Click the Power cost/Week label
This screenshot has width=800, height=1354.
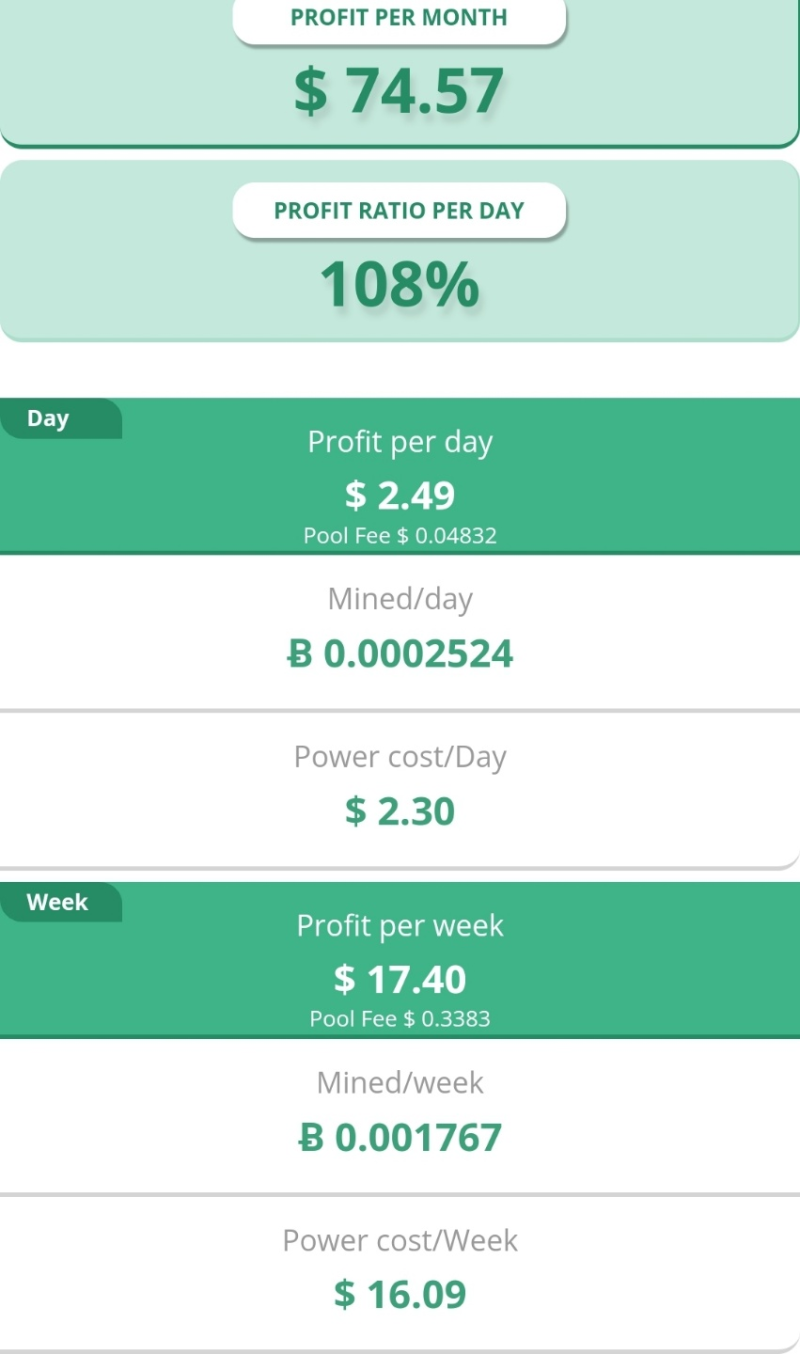tap(400, 1241)
